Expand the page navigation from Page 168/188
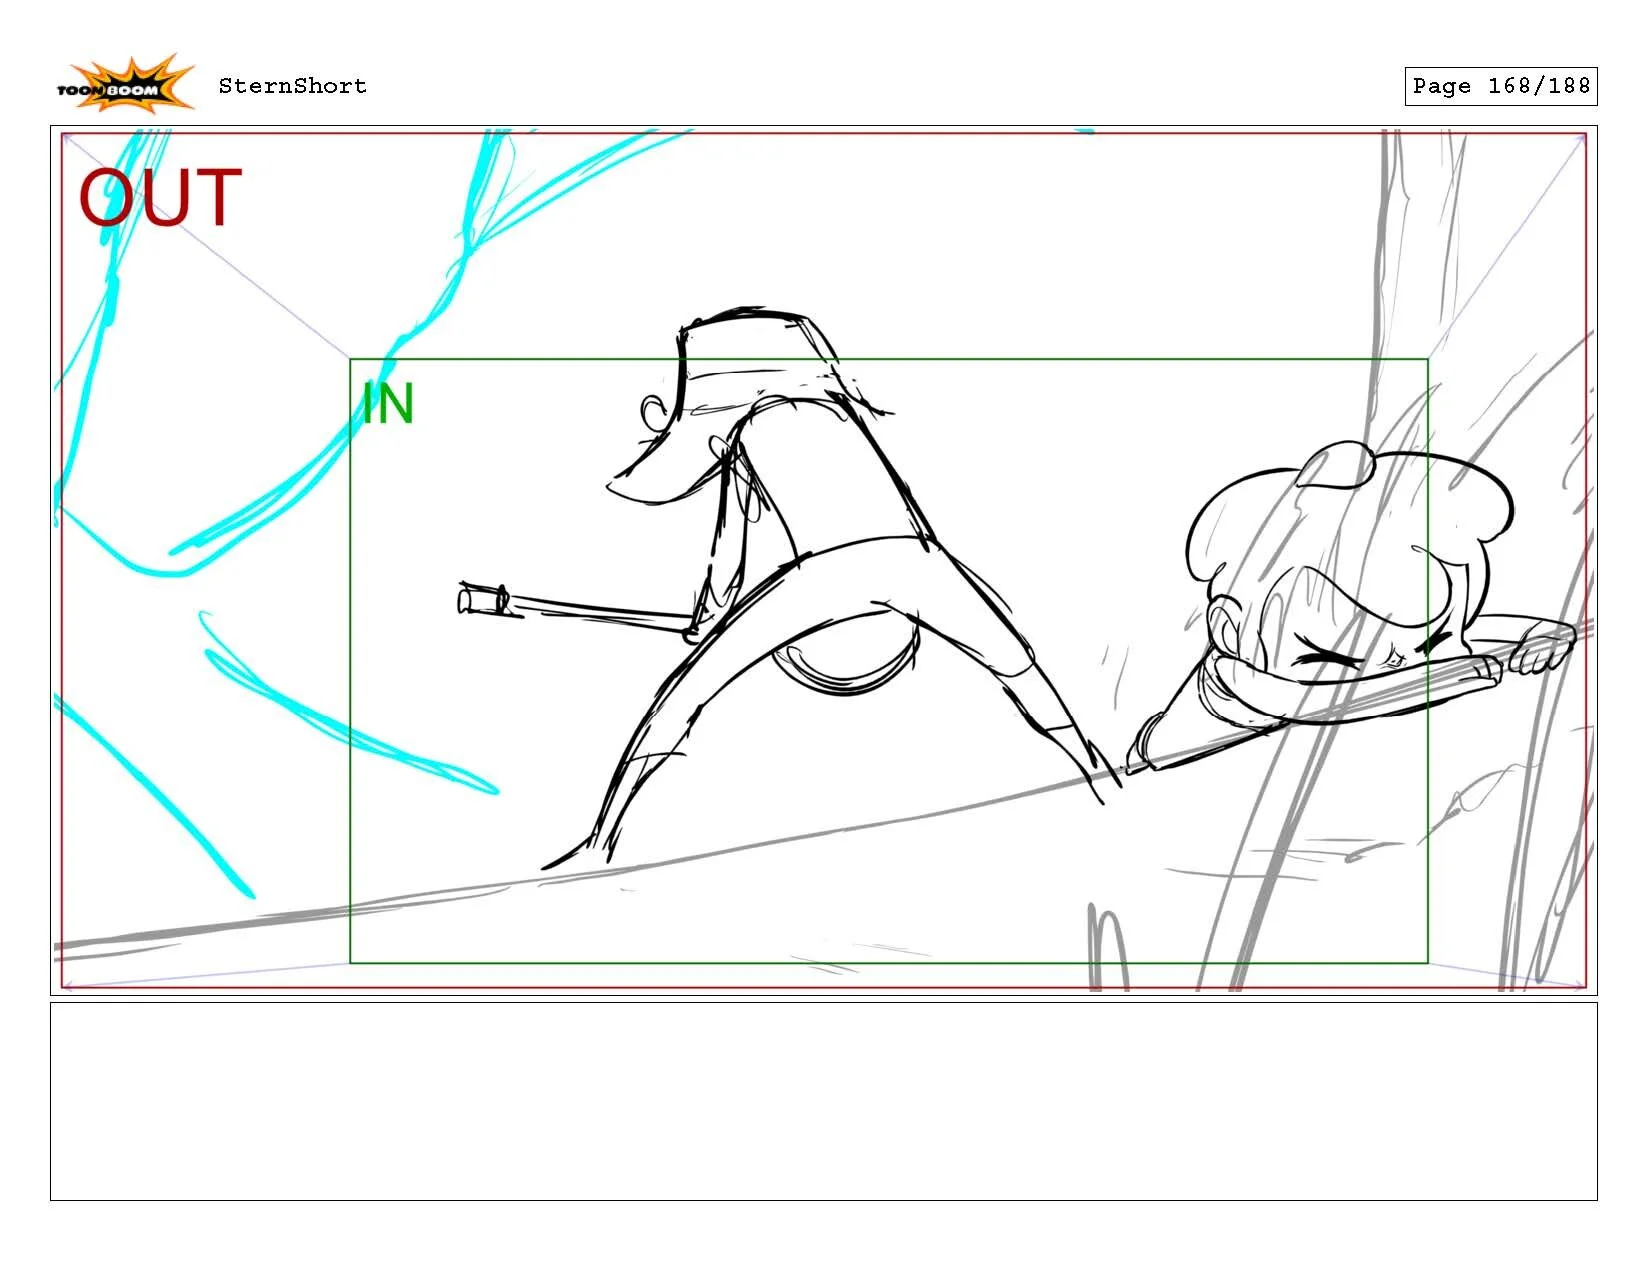 click(x=1501, y=86)
